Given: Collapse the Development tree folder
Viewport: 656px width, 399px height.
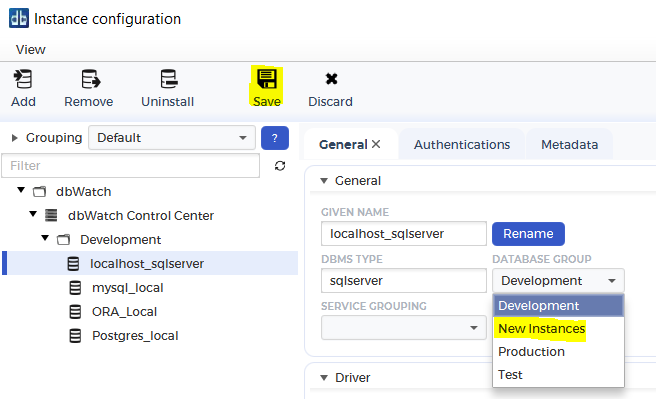Looking at the screenshot, I should [x=45, y=238].
